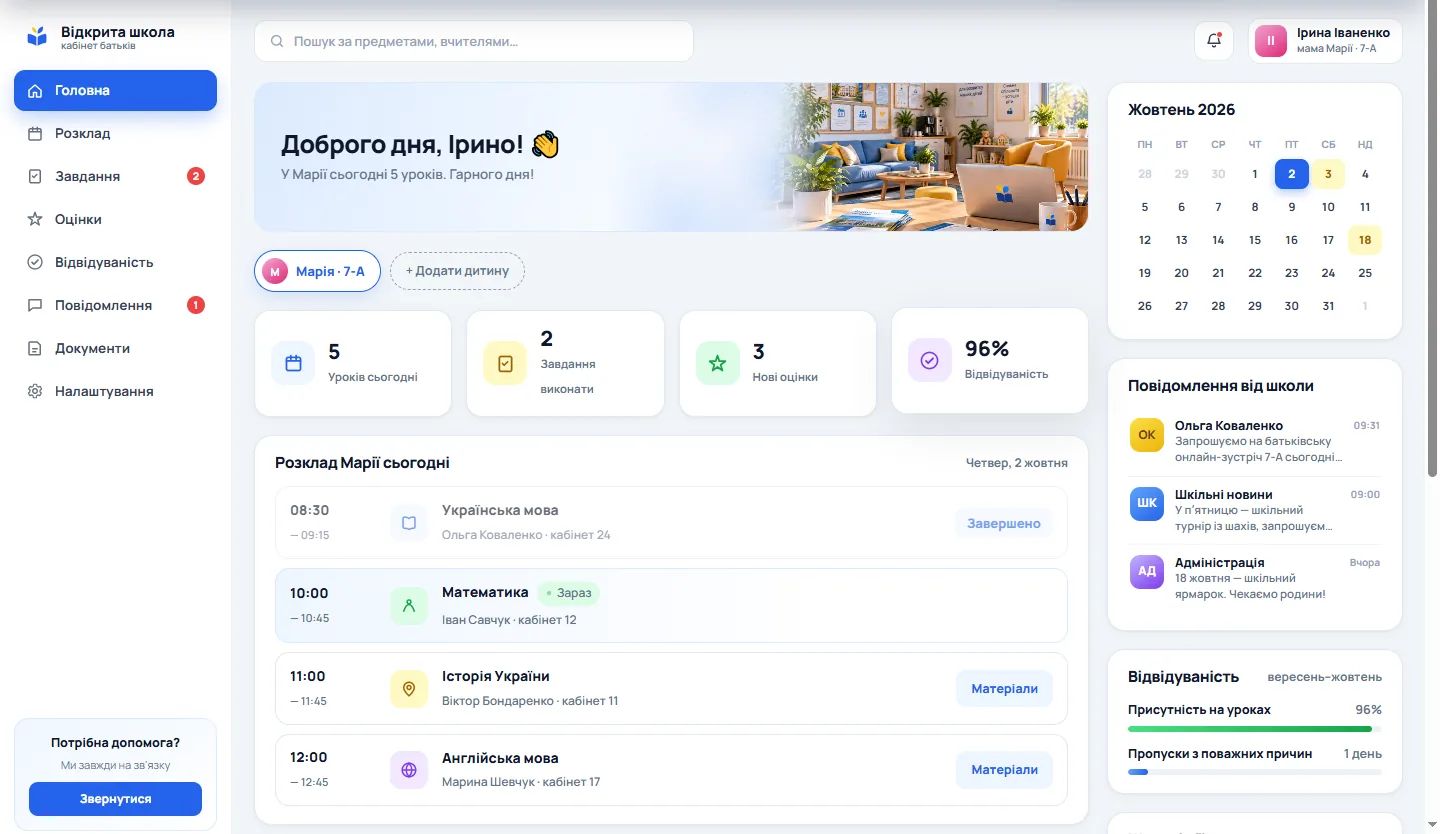
Task: Open Налаштування in the sidebar
Action: tap(115, 391)
